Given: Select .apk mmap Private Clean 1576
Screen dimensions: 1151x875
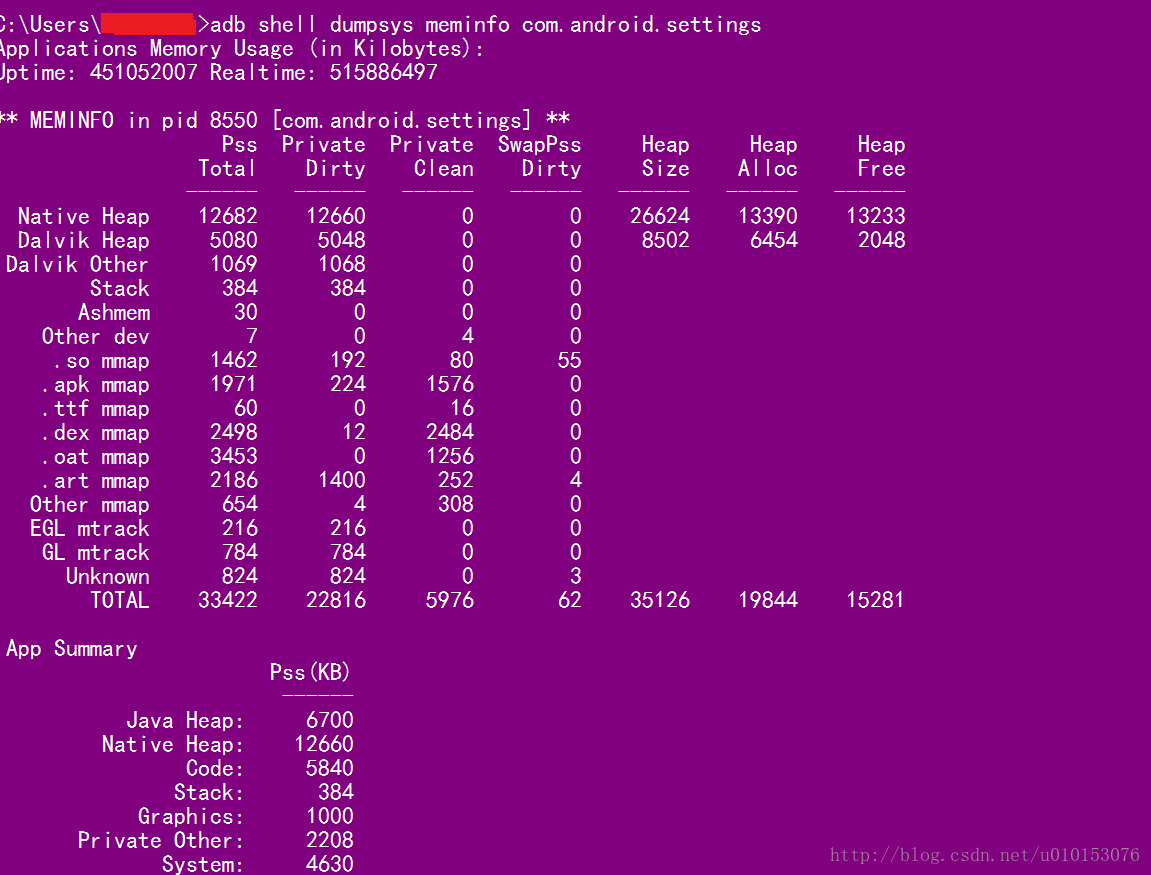Looking at the screenshot, I should coord(450,384).
